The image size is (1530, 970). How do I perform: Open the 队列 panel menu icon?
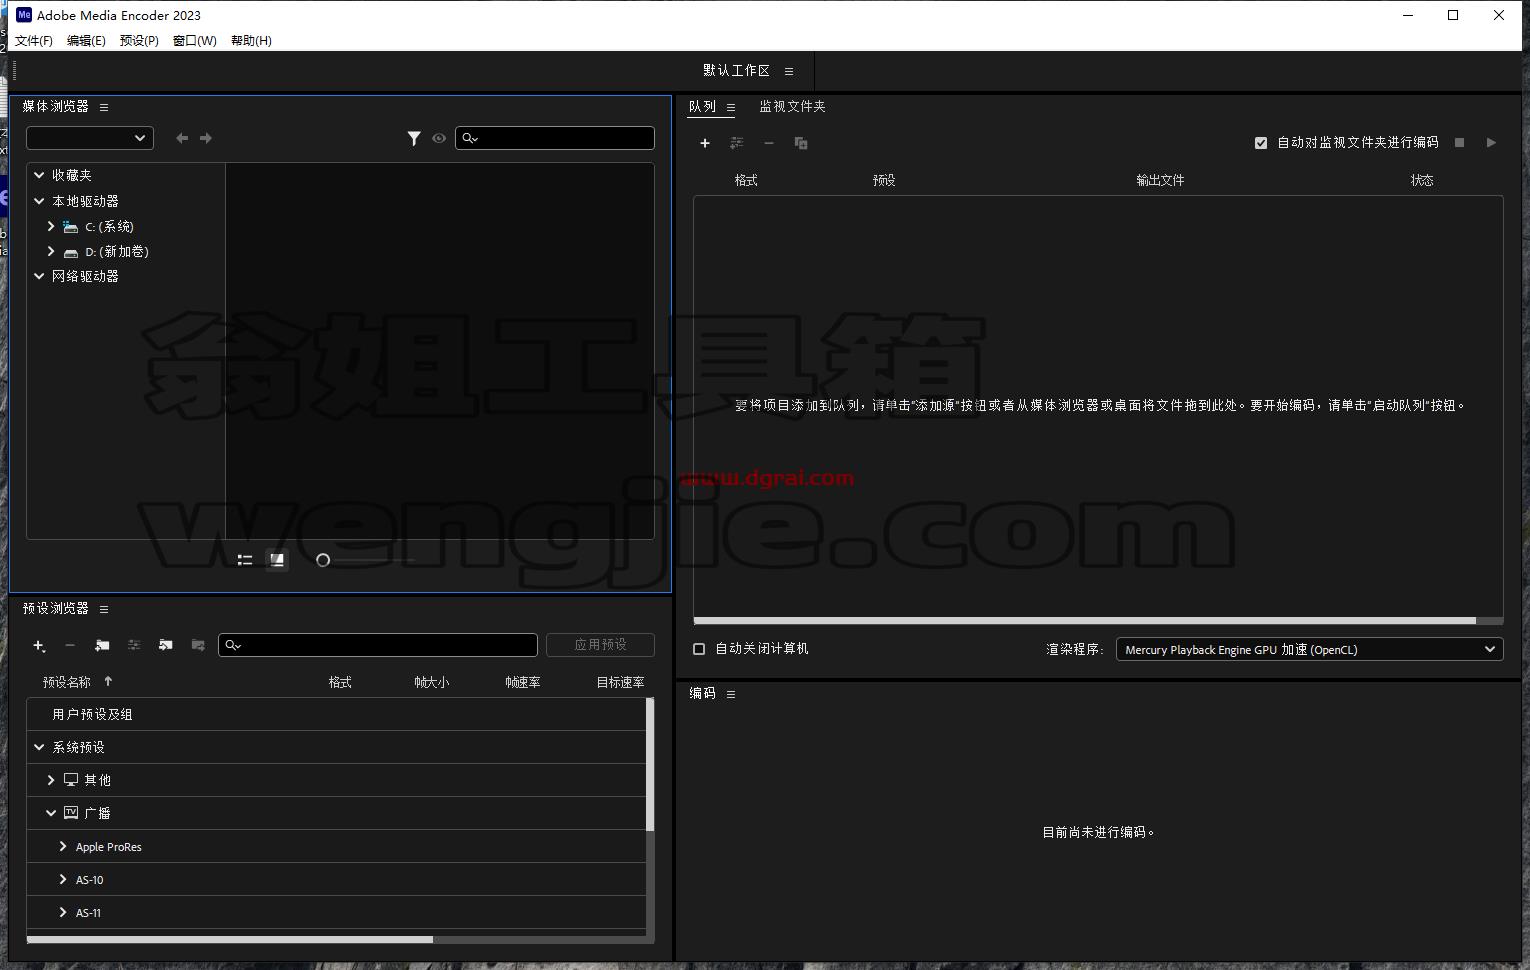(731, 107)
